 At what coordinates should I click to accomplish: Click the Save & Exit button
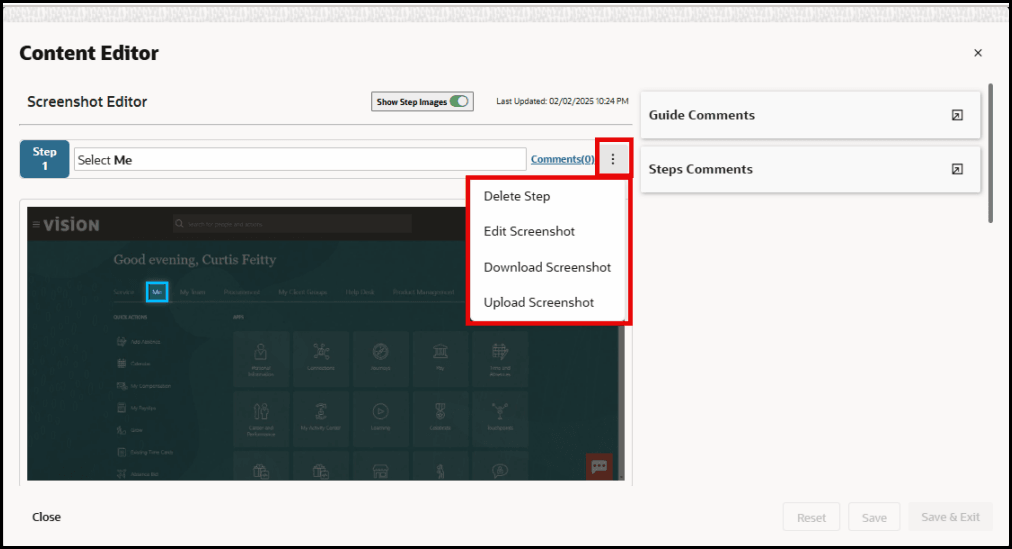(950, 517)
